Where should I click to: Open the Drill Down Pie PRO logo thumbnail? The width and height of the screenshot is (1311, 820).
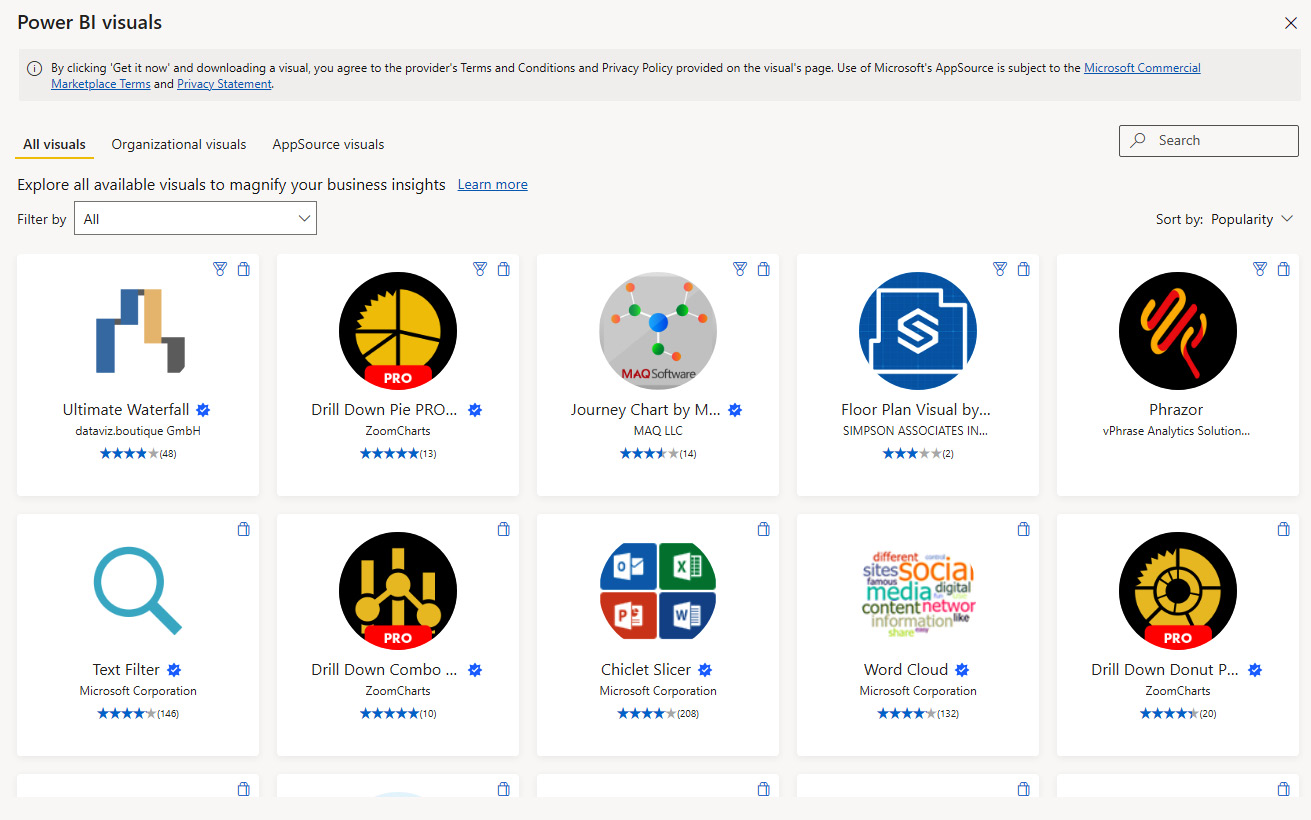(x=398, y=331)
